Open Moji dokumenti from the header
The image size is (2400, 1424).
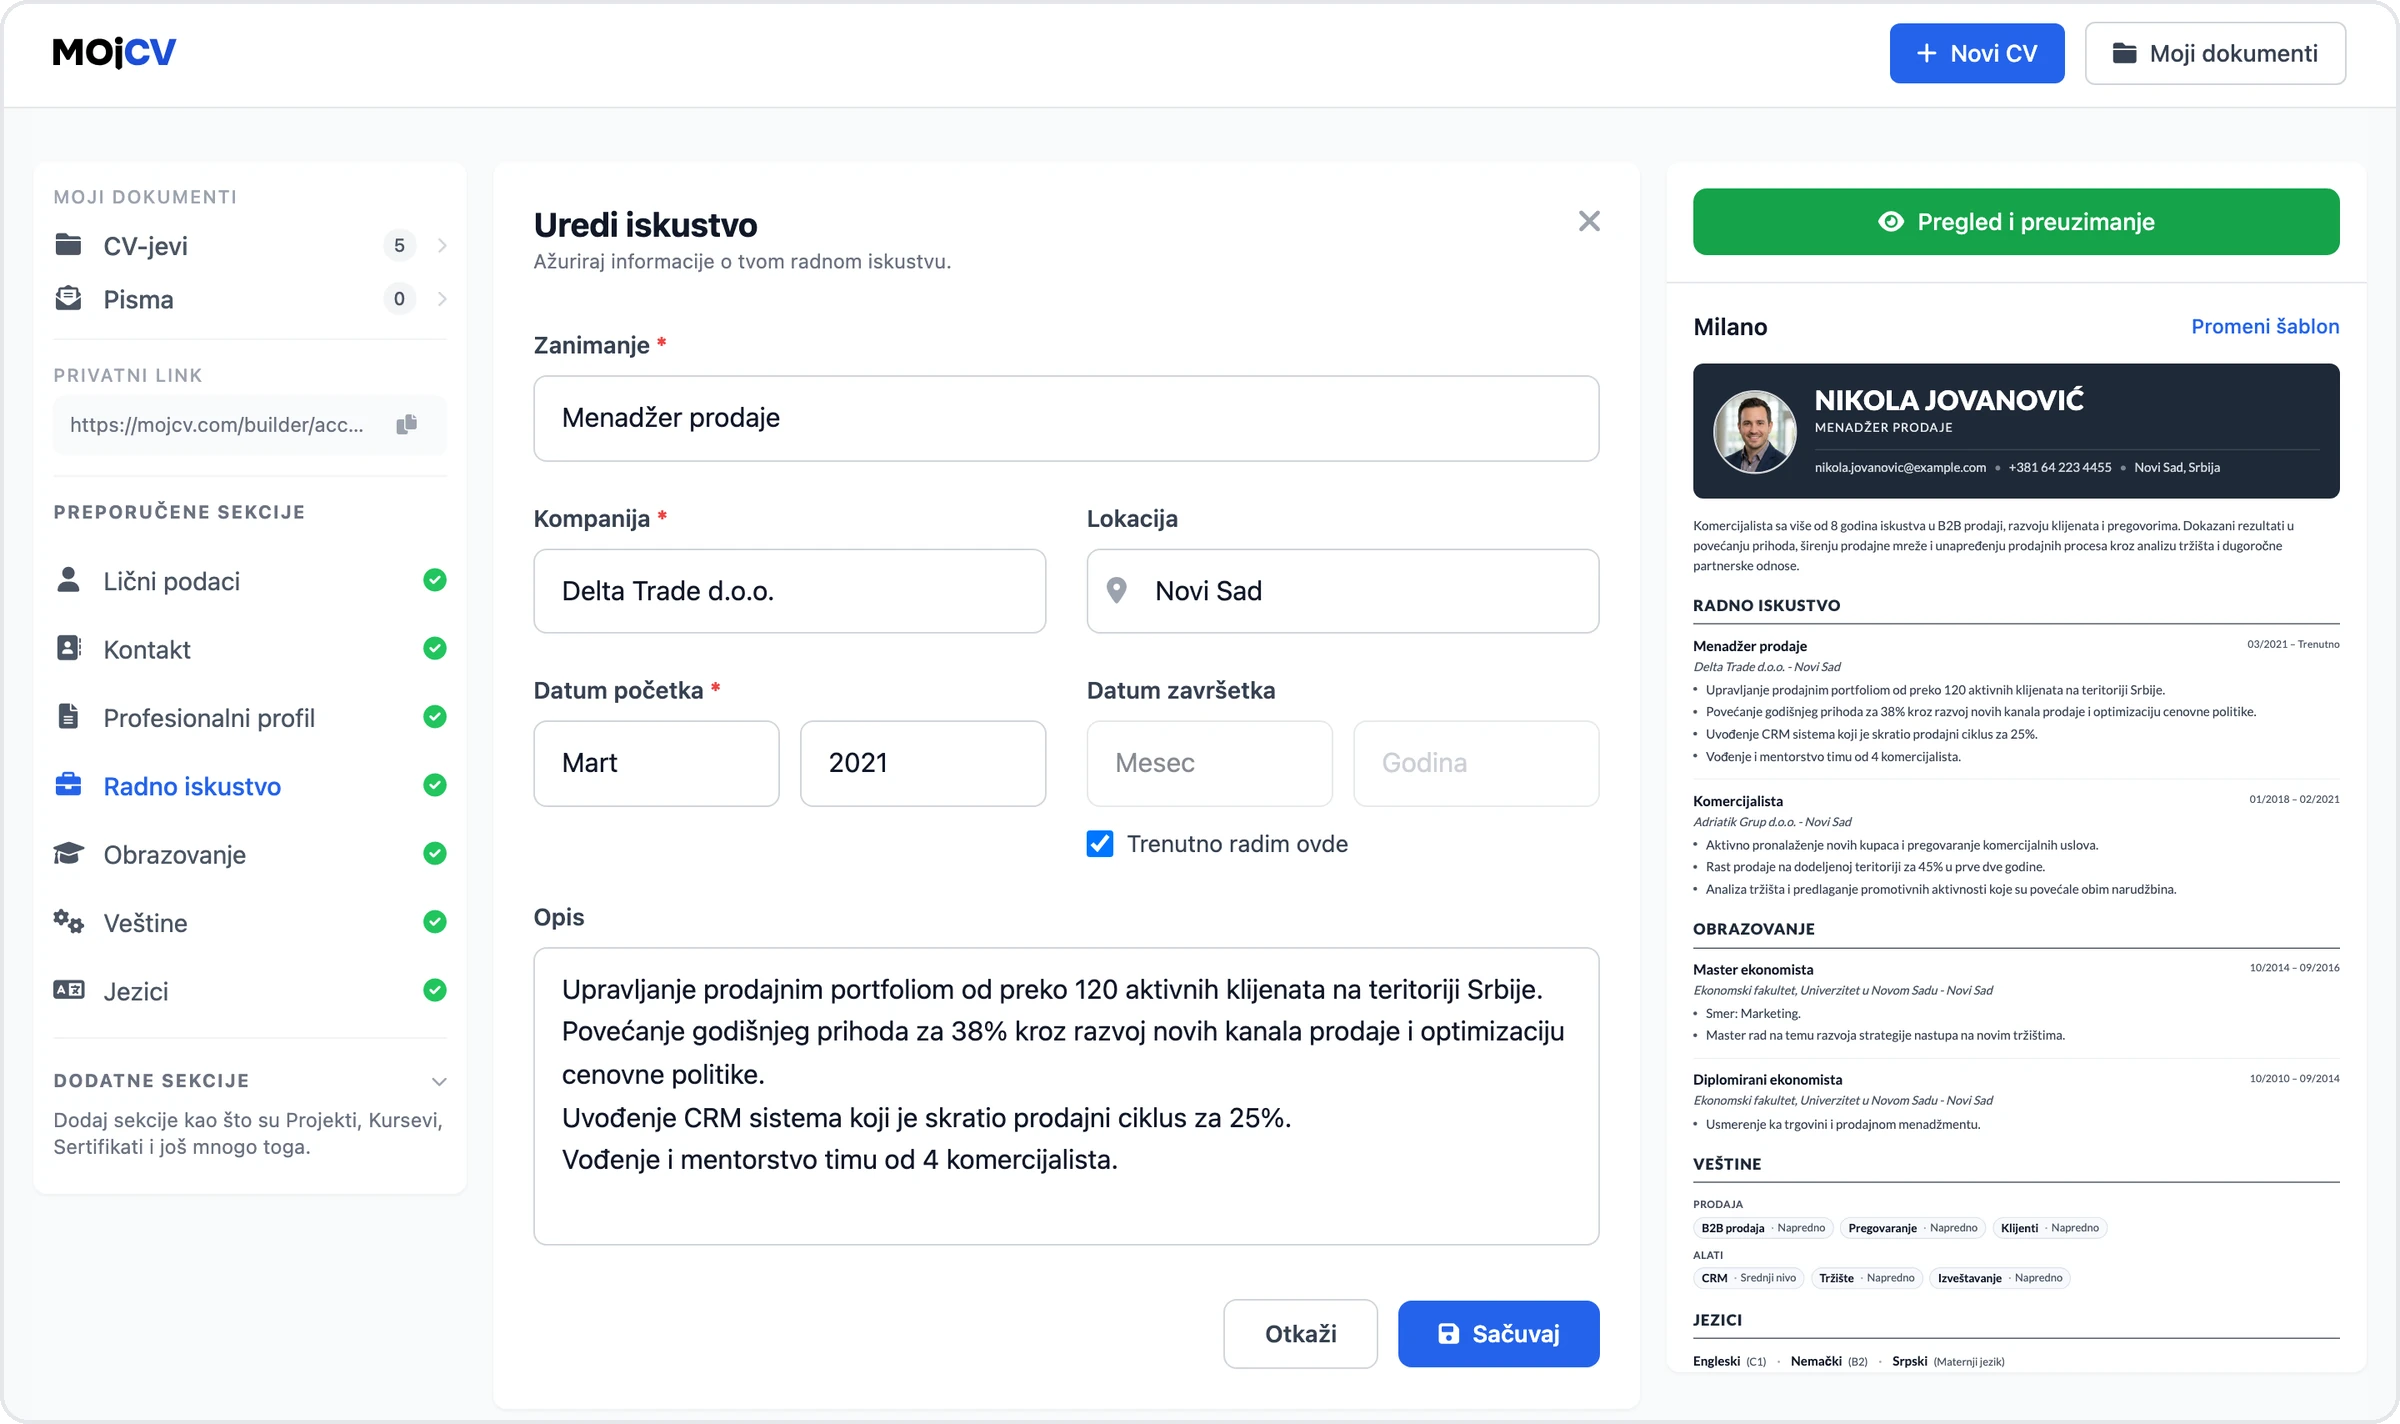click(x=2215, y=53)
